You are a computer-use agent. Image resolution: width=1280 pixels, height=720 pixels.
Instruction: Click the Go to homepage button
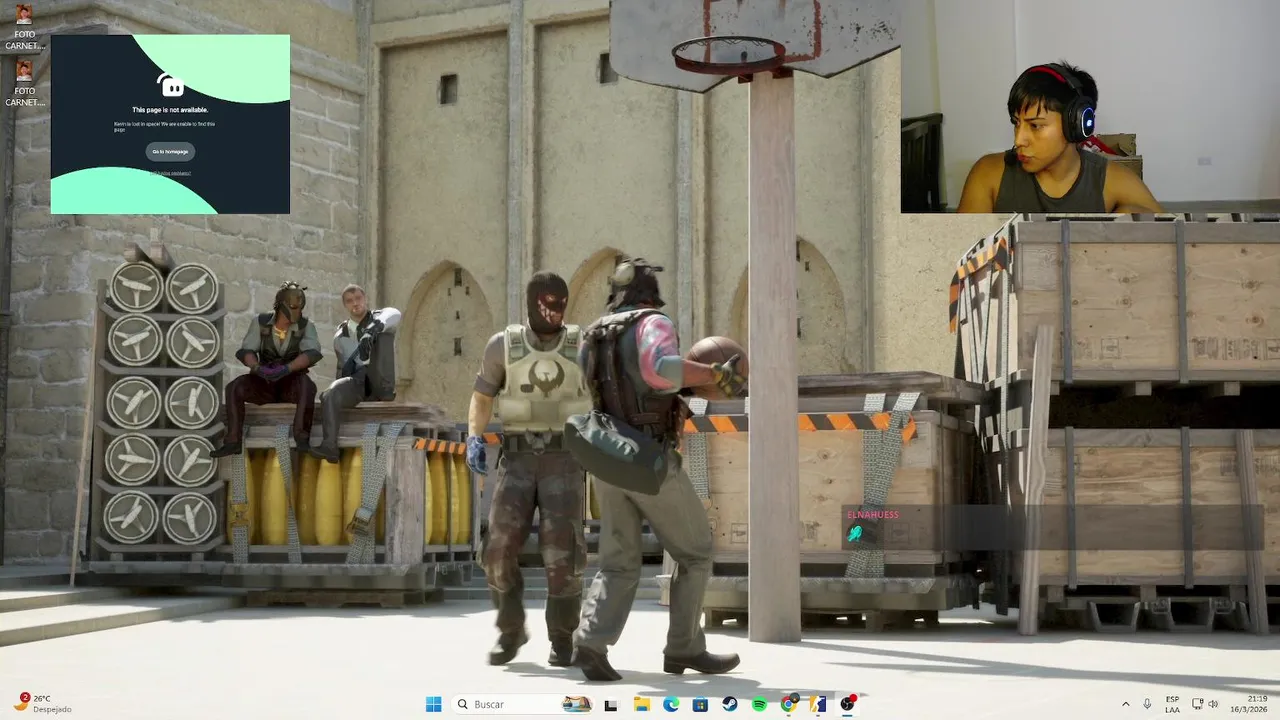[170, 152]
